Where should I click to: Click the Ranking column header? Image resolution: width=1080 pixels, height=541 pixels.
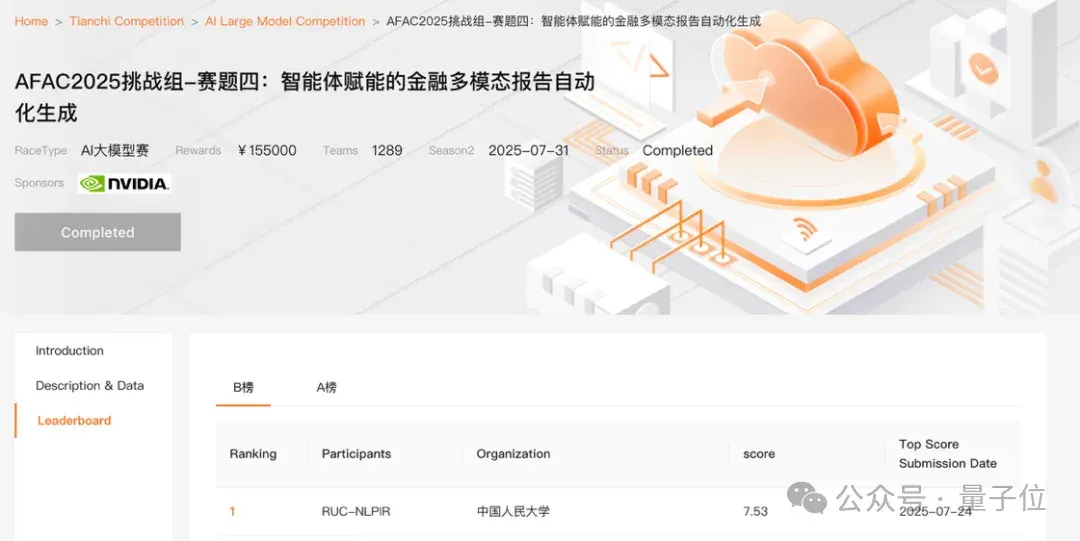tap(253, 453)
